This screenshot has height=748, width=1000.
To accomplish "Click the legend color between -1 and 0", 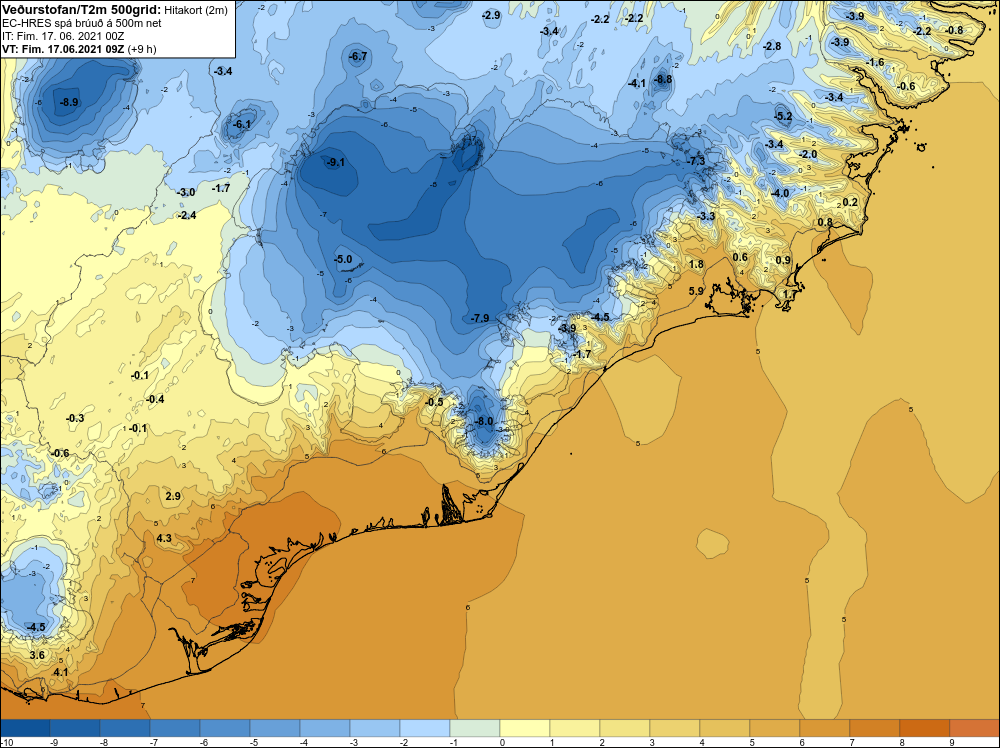I will [x=474, y=728].
